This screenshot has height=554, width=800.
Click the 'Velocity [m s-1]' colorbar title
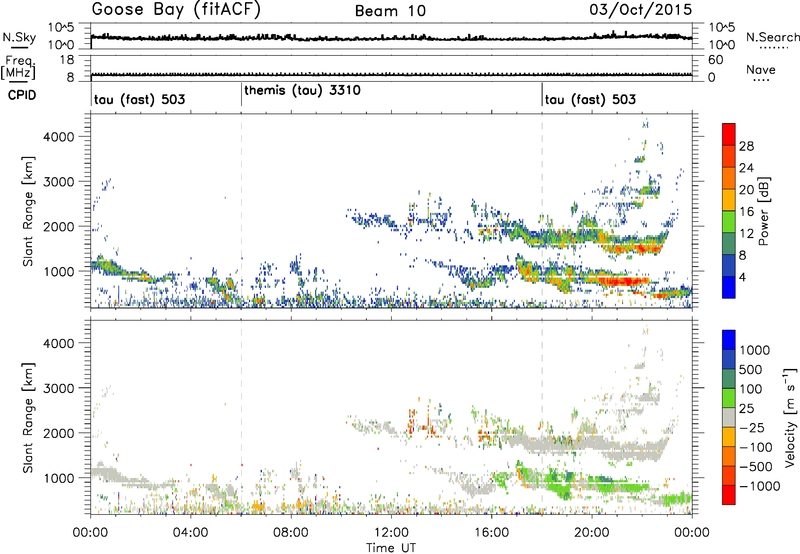pos(790,417)
